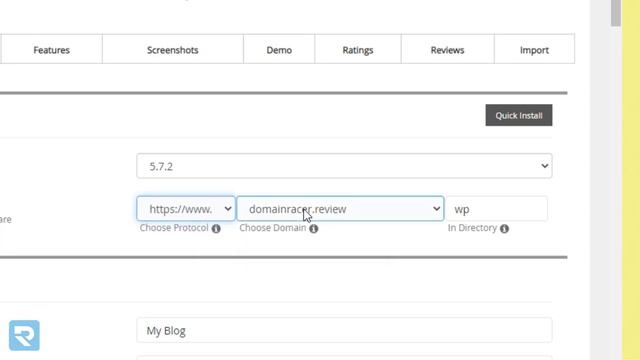This screenshot has width=640, height=360.
Task: Click the Choose Protocol info icon
Action: click(216, 229)
